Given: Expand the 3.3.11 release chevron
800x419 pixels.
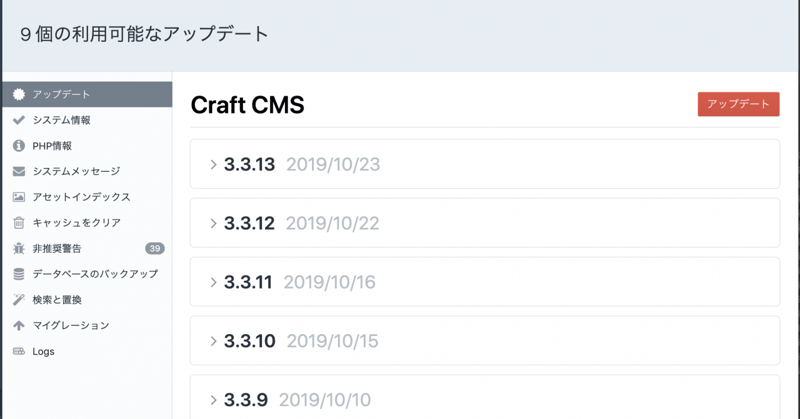Looking at the screenshot, I should (214, 283).
